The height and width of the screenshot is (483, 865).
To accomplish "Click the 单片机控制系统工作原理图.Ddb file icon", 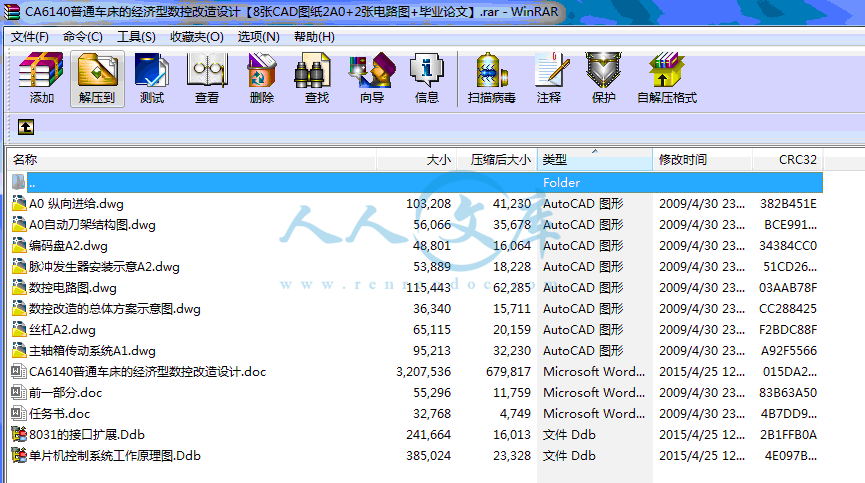I will point(19,455).
